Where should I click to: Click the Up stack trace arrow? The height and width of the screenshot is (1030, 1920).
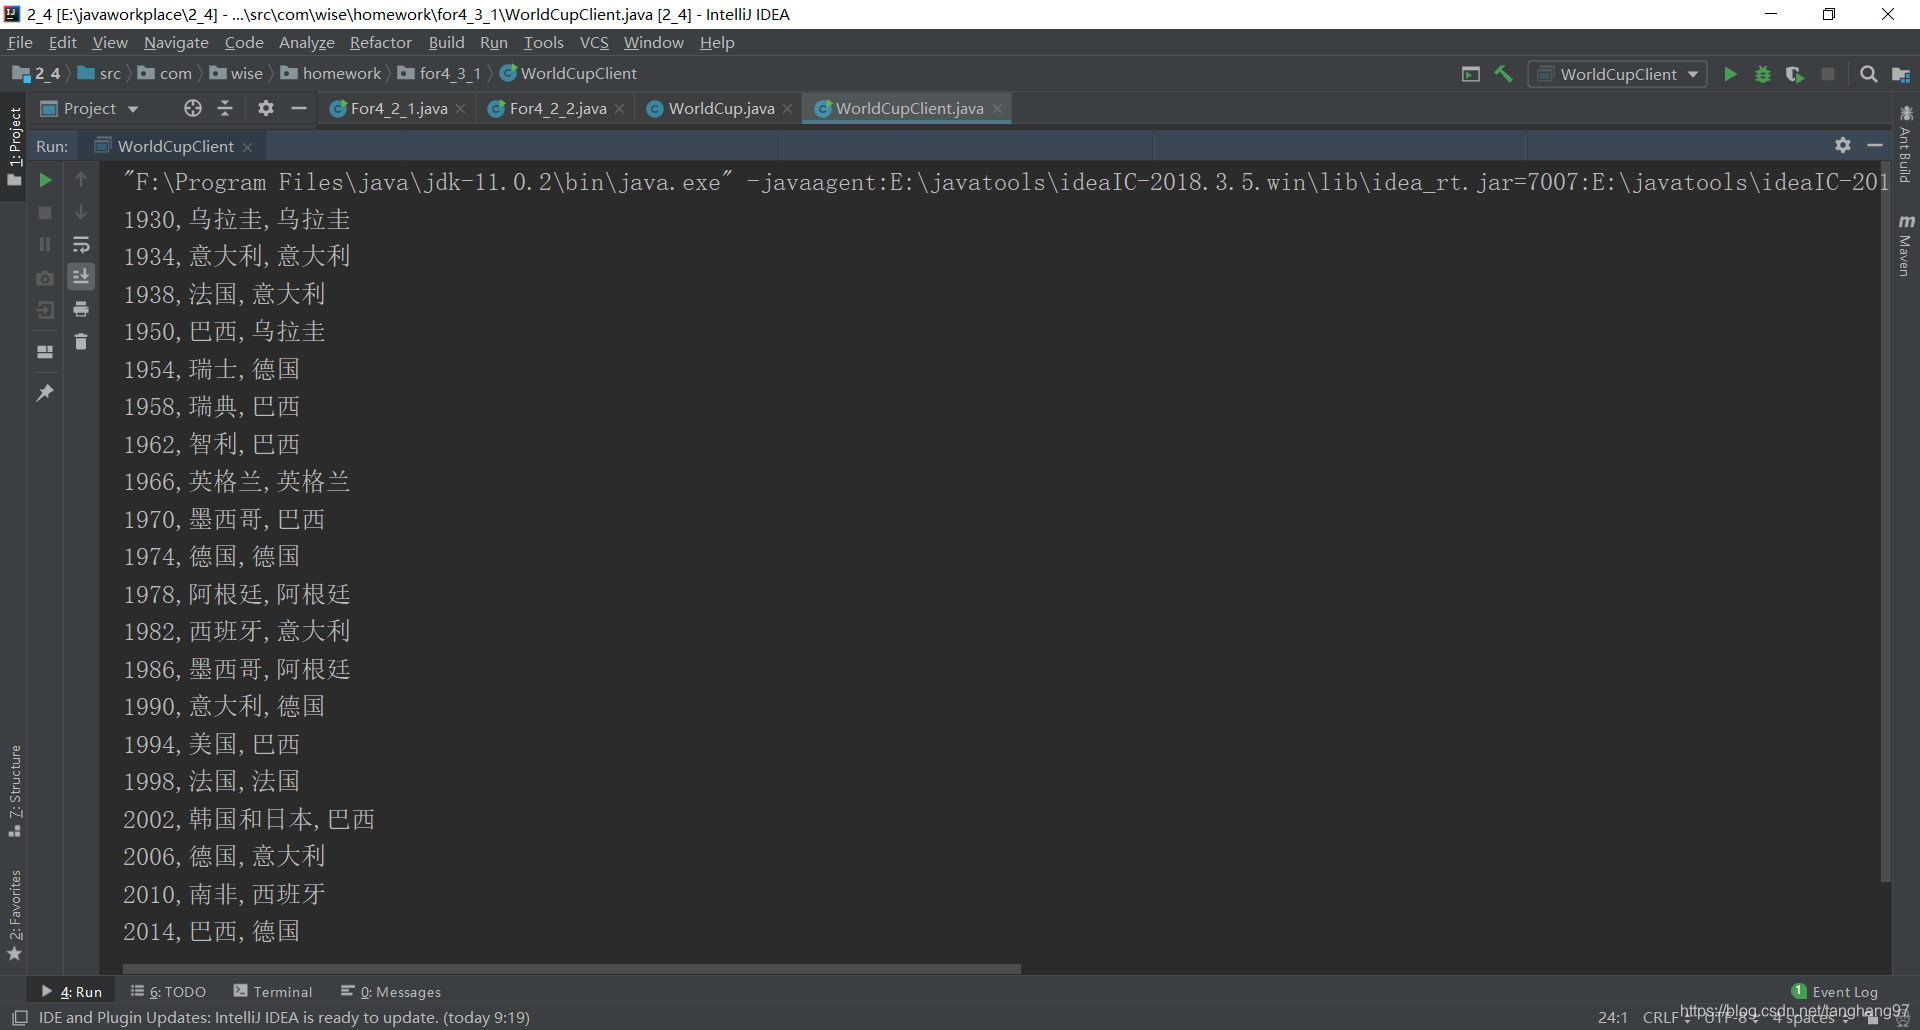click(x=81, y=180)
